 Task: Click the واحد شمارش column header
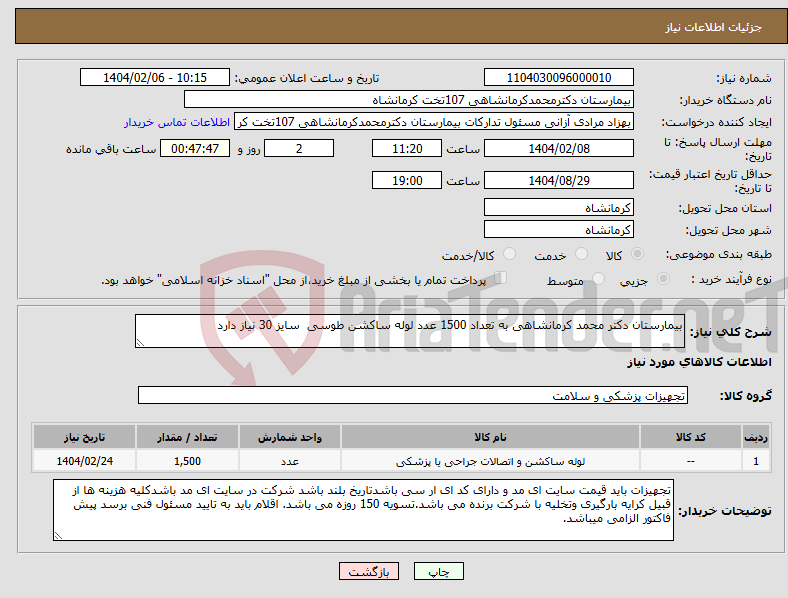(x=290, y=437)
